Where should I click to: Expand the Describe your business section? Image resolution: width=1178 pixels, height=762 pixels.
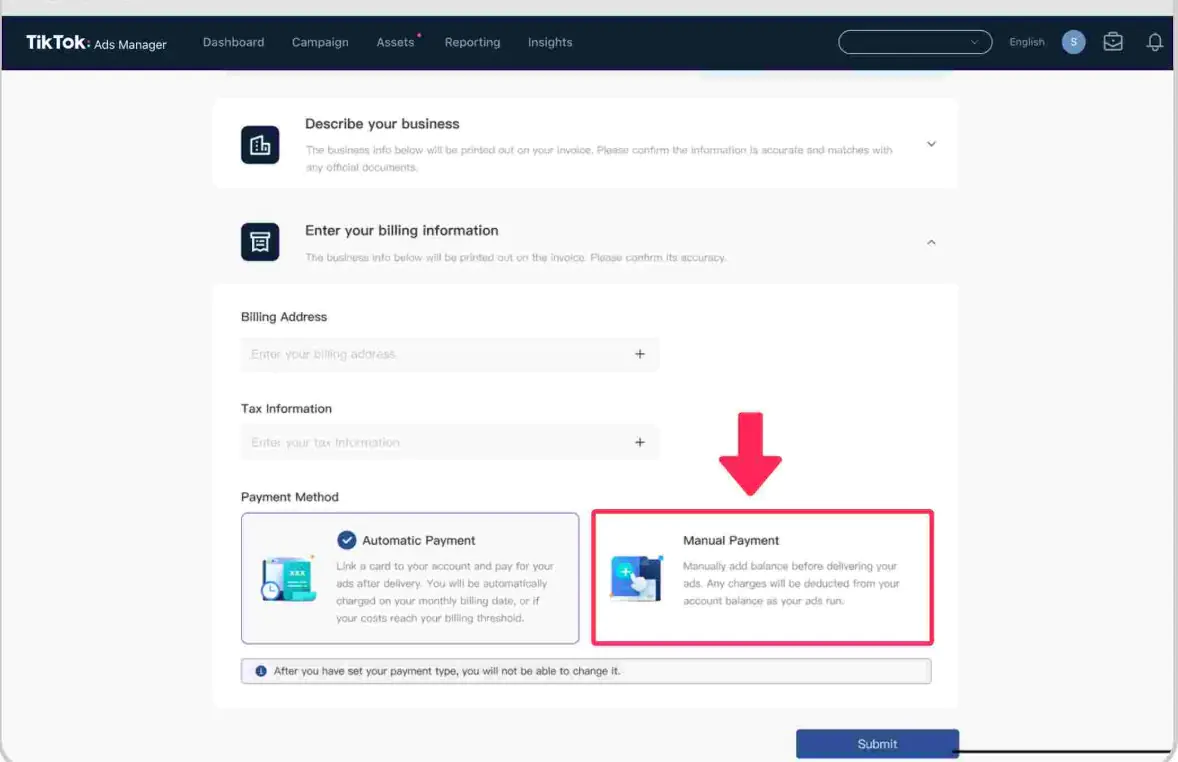tap(931, 144)
